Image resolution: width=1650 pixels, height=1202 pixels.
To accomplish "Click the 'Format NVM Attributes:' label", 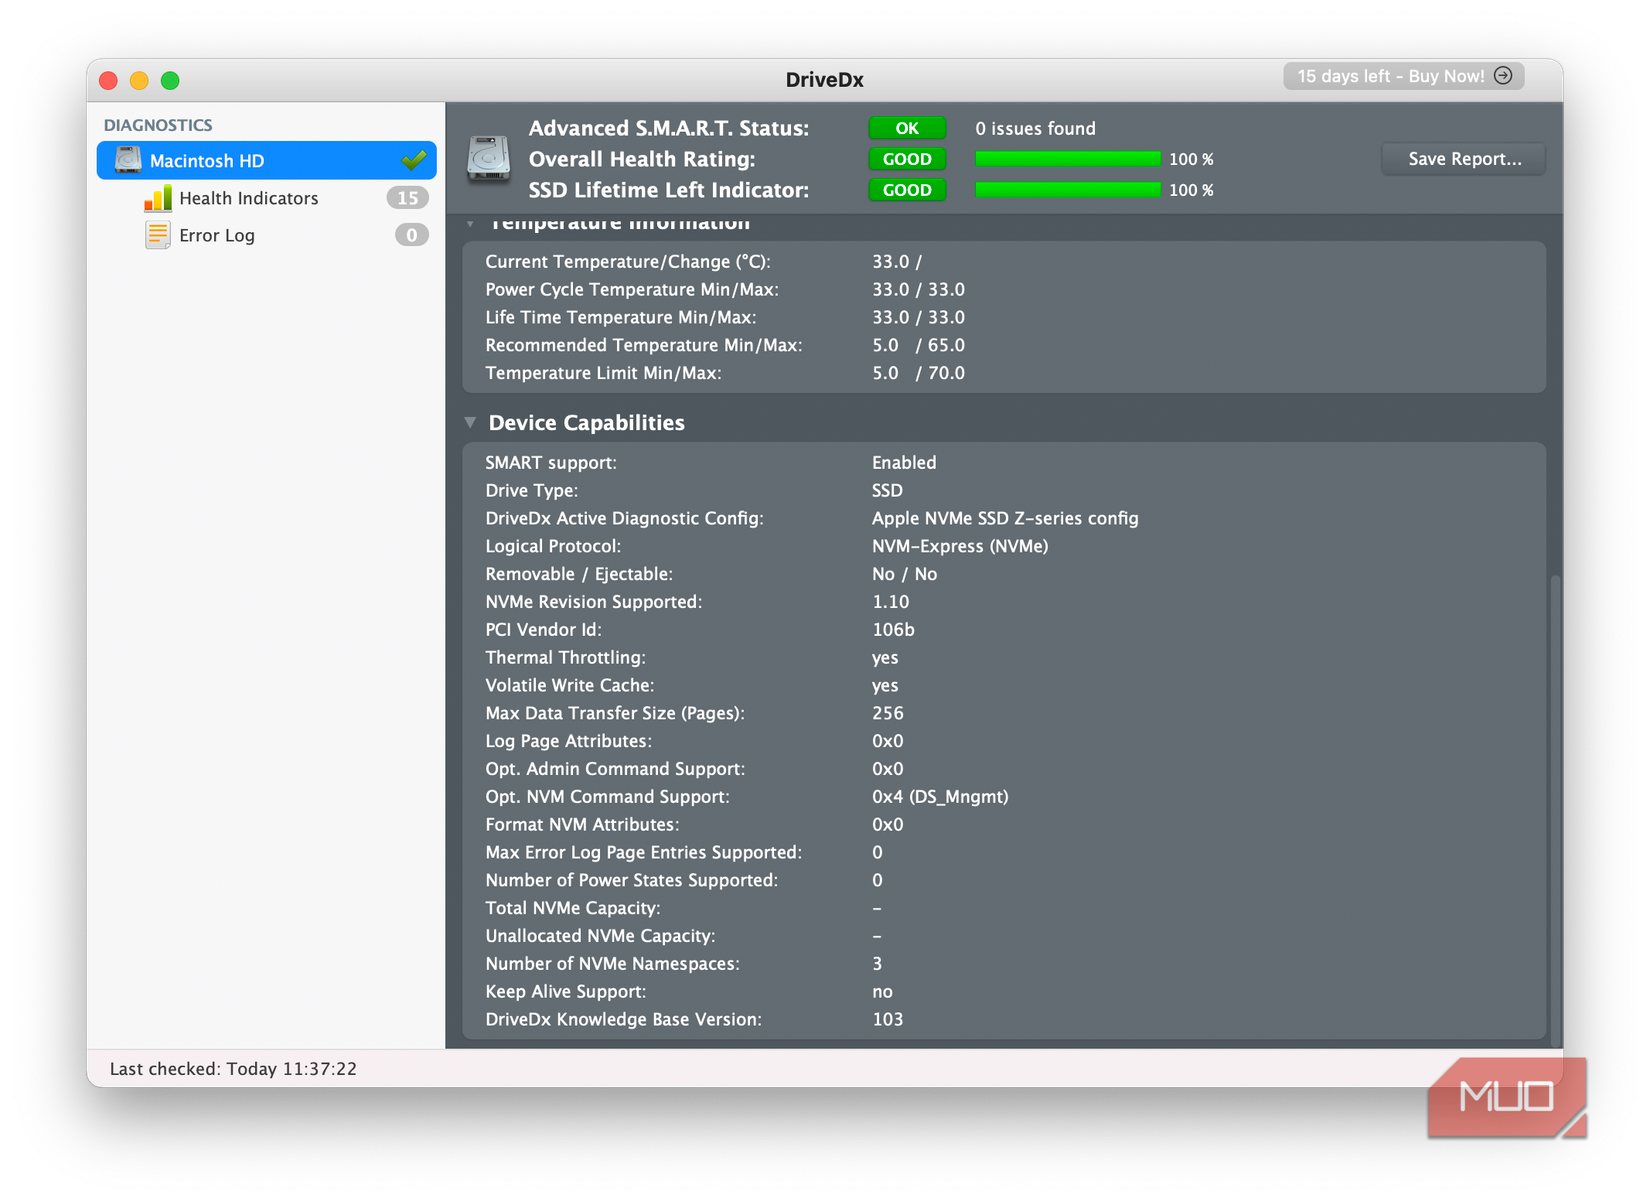I will tap(582, 825).
